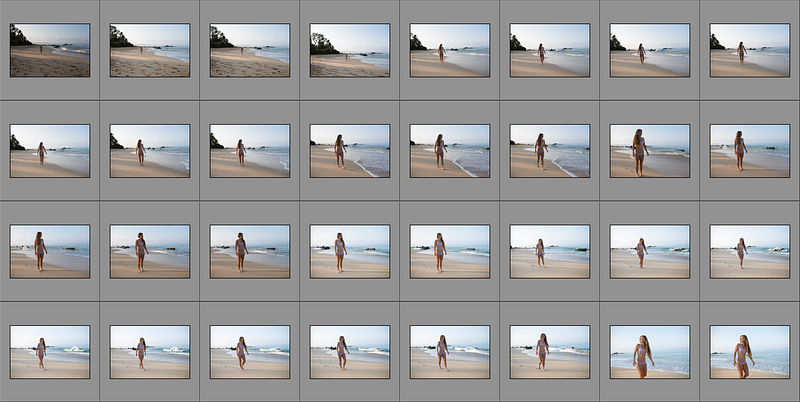
Task: Open the second thumbnail in the bottom row
Action: (150, 352)
